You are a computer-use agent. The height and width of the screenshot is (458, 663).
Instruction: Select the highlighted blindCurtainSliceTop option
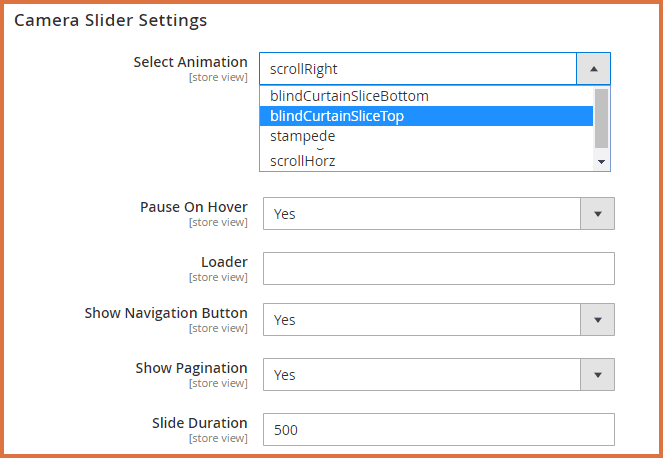point(337,116)
